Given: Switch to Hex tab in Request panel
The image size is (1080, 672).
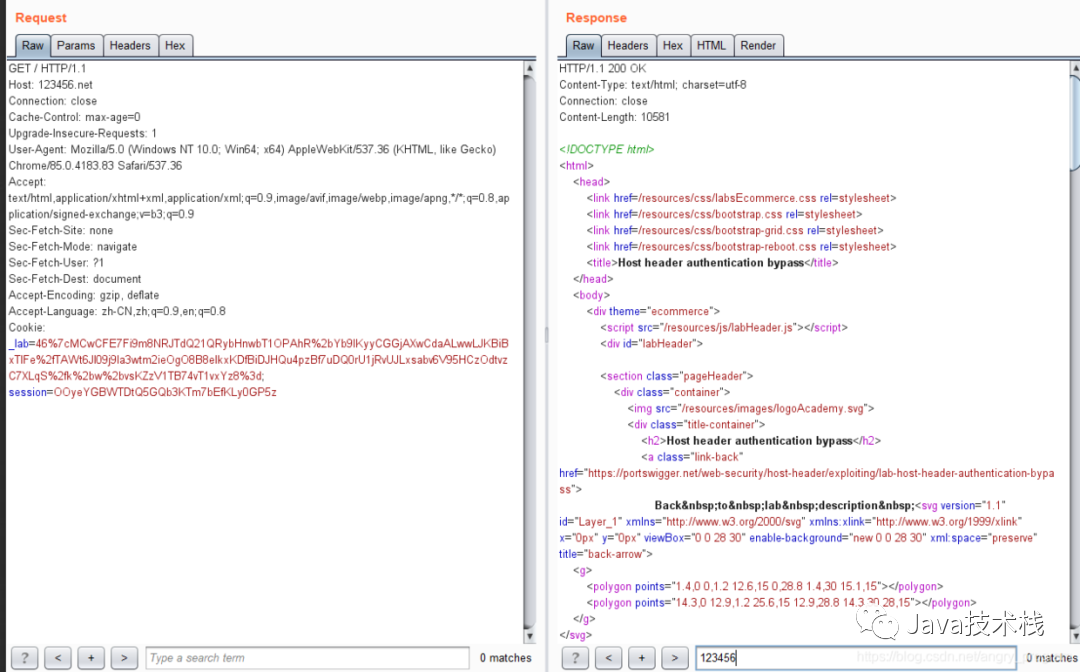Looking at the screenshot, I should [175, 45].
